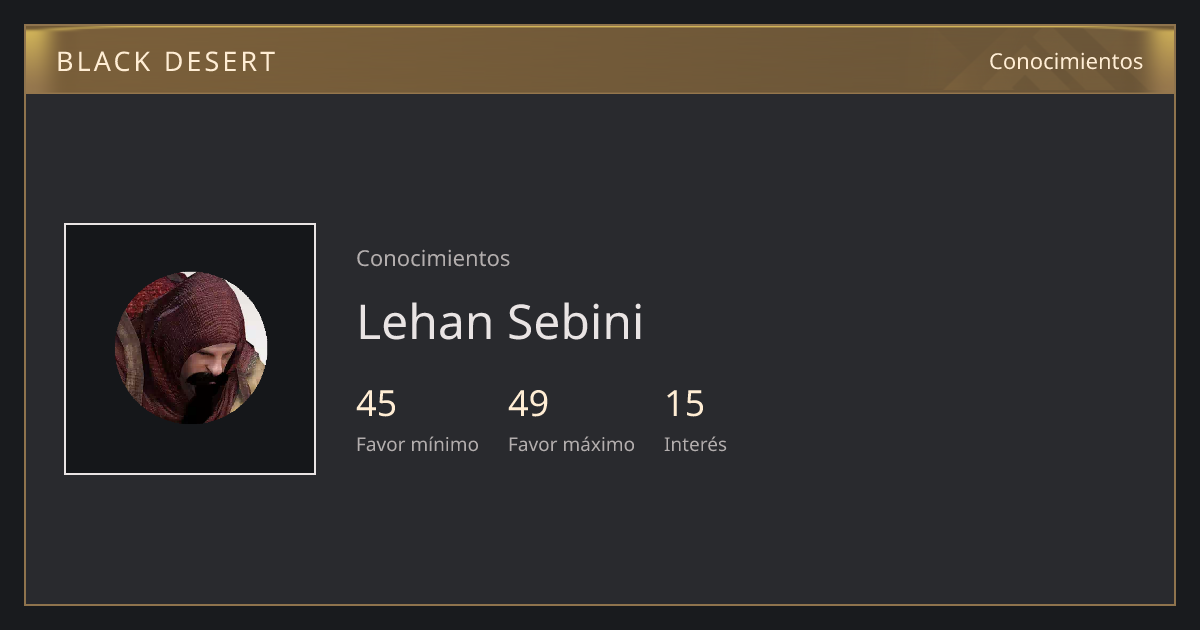Screen dimensions: 1200x630
Task: Click the BLACK DESERT header title
Action: click(x=166, y=62)
